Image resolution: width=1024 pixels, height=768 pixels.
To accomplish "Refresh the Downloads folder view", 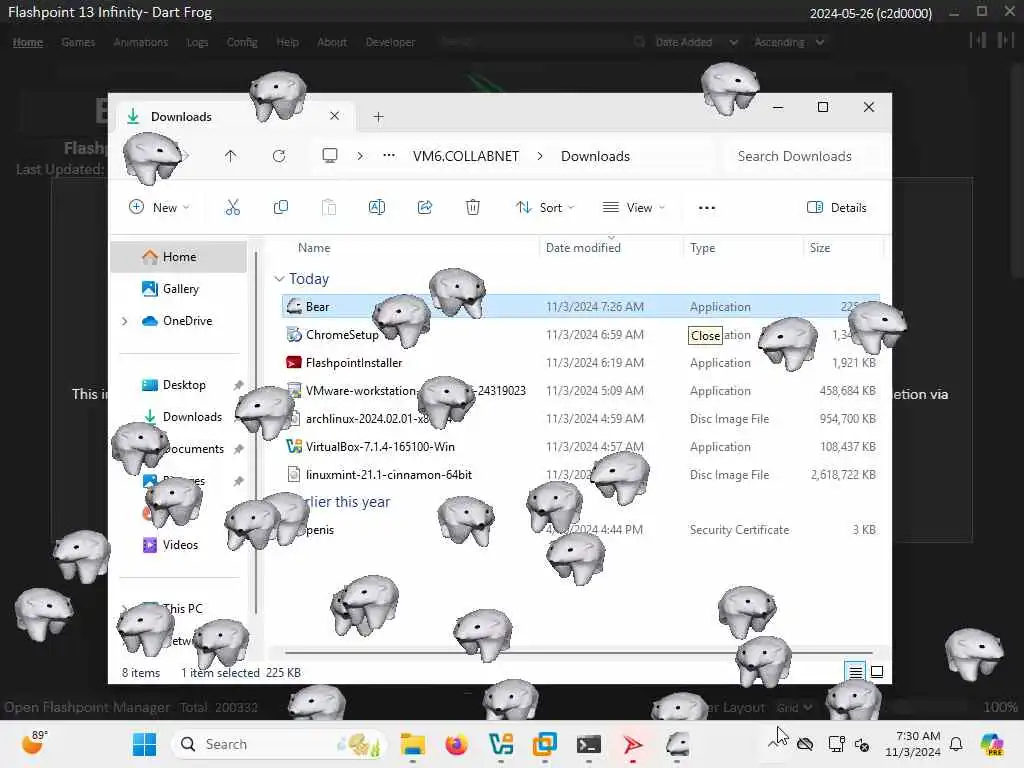I will (x=279, y=156).
